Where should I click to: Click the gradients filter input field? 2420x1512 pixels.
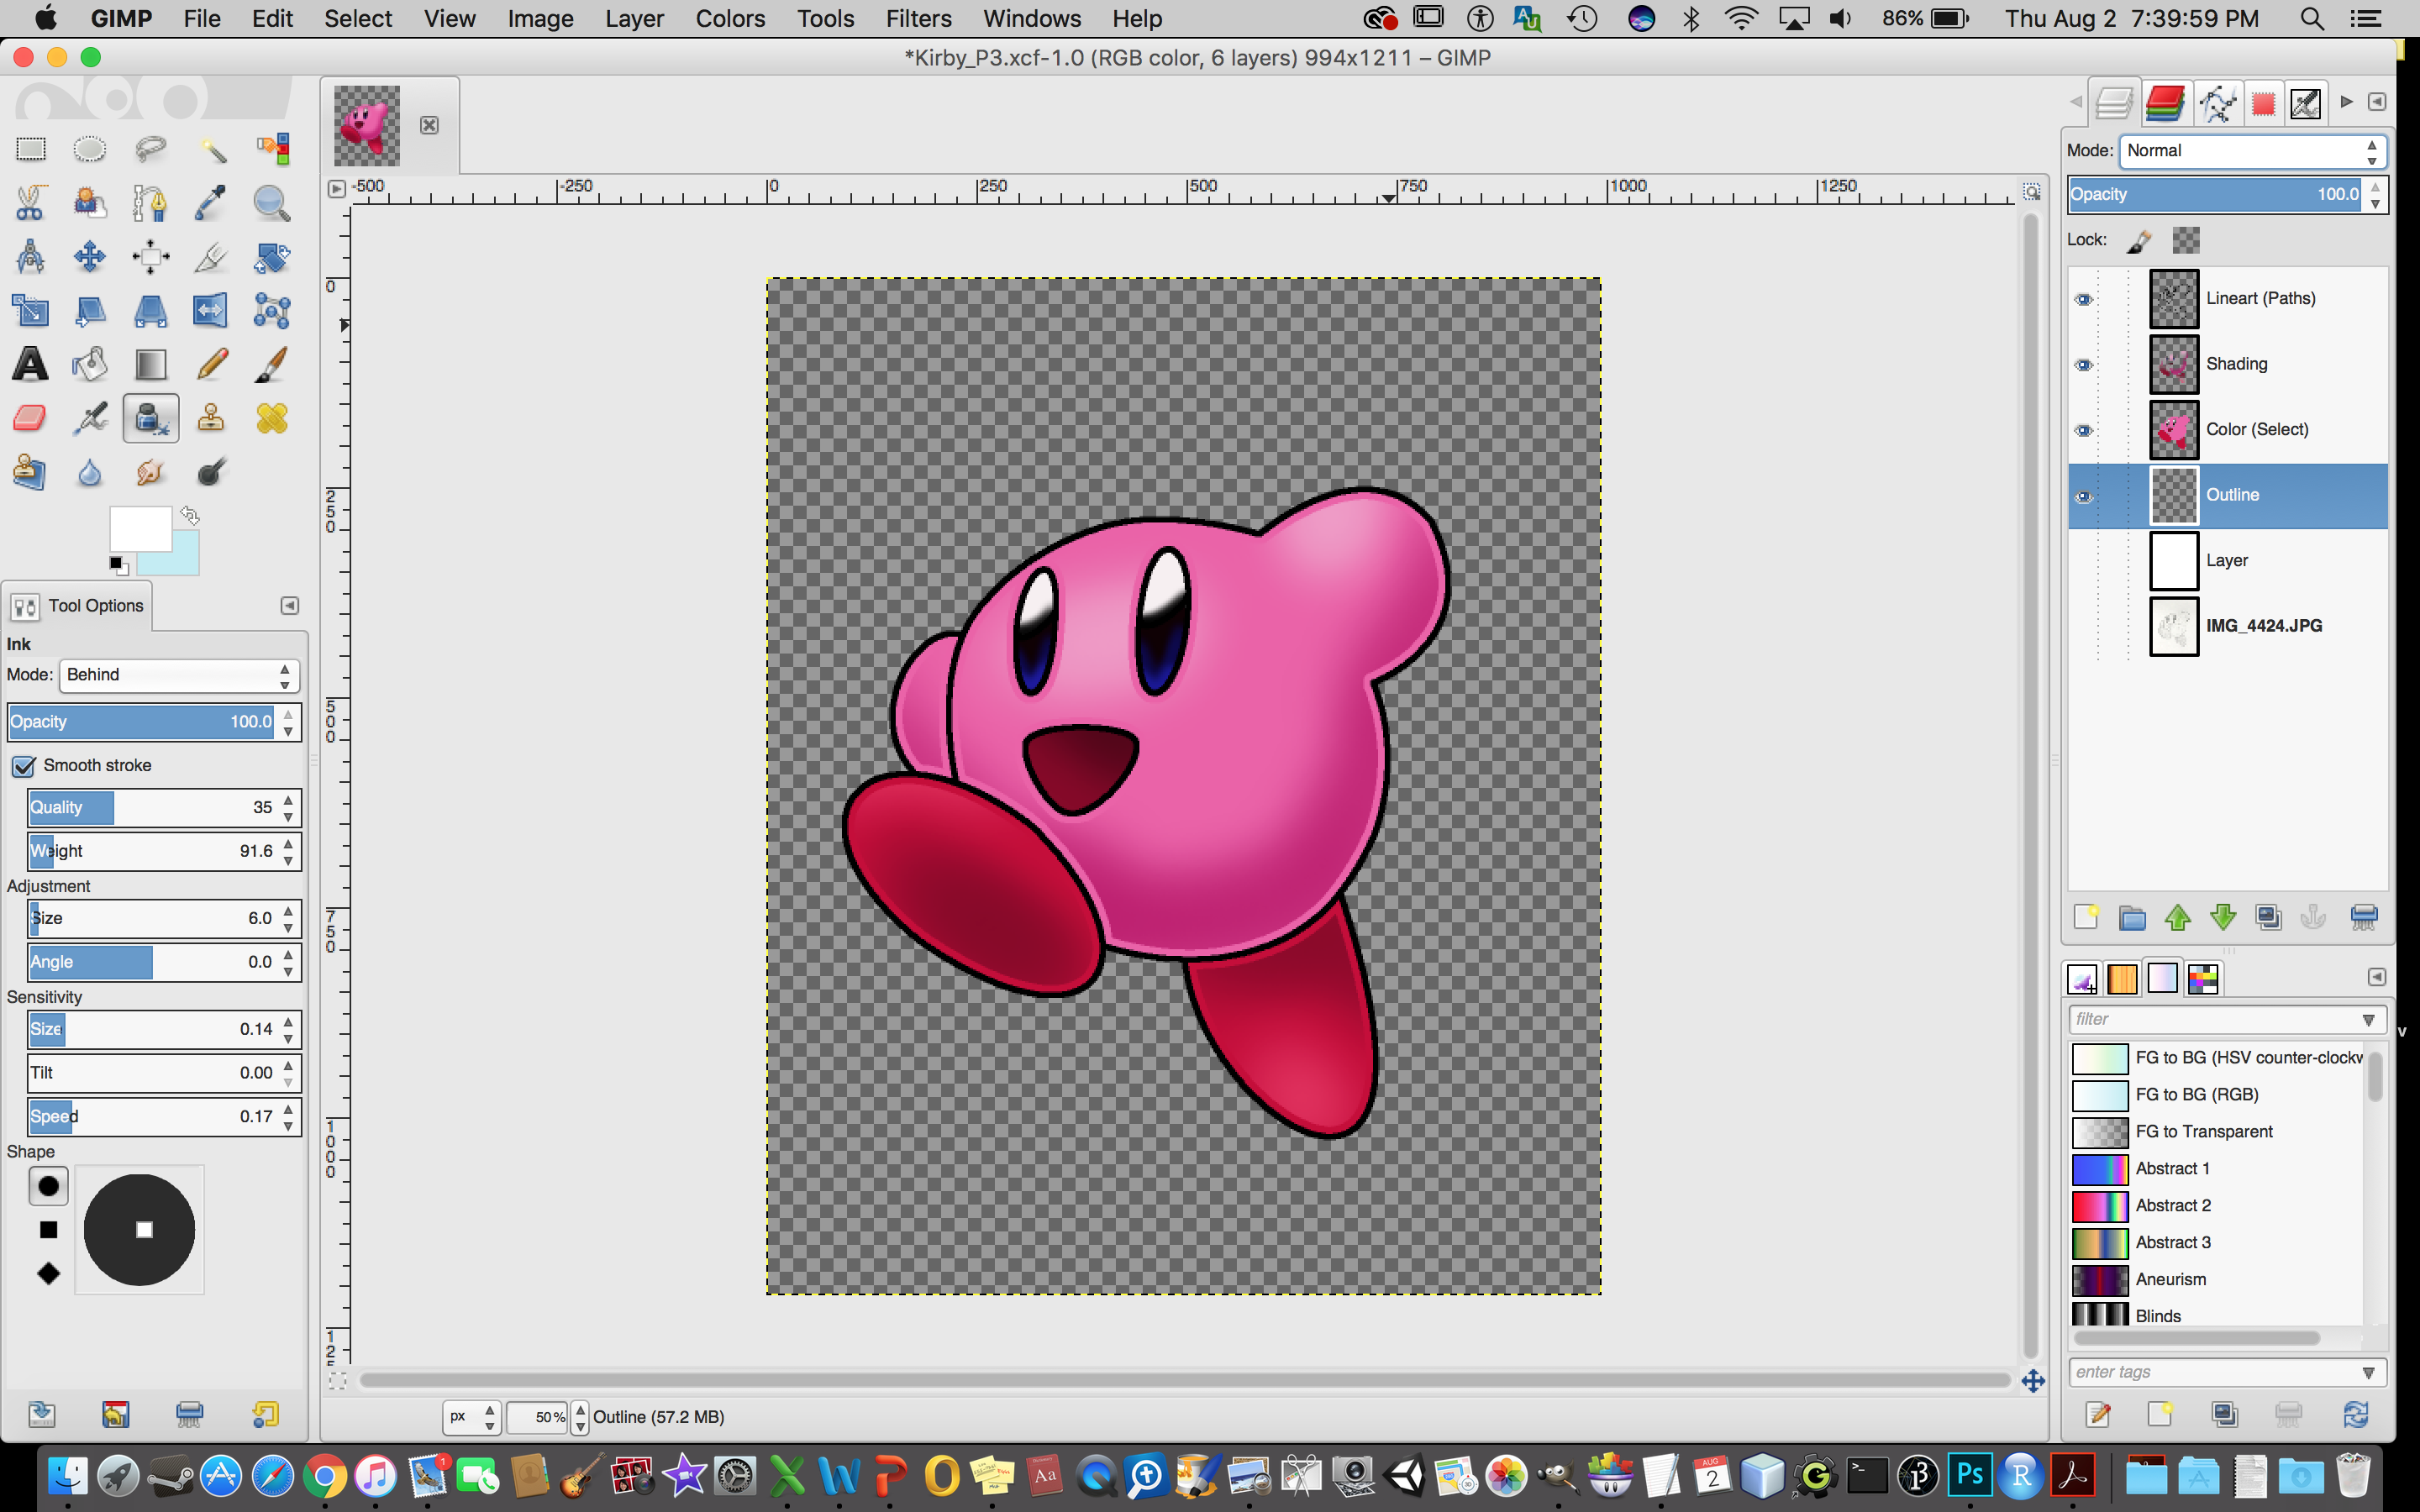pyautogui.click(x=2212, y=1020)
